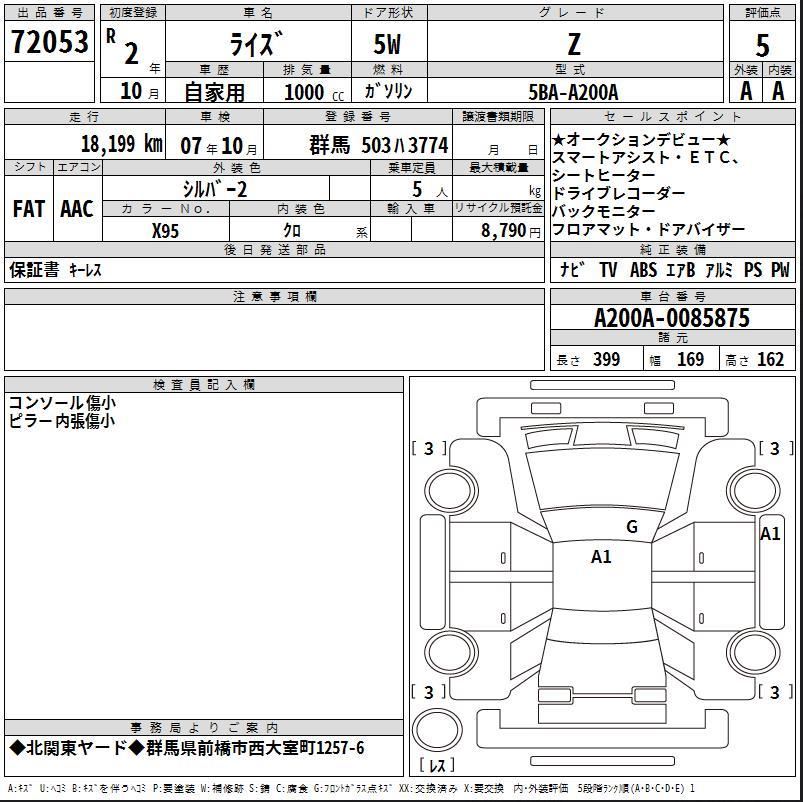Select model code 5BA-A200A
803x802 pixels.
[x=573, y=93]
